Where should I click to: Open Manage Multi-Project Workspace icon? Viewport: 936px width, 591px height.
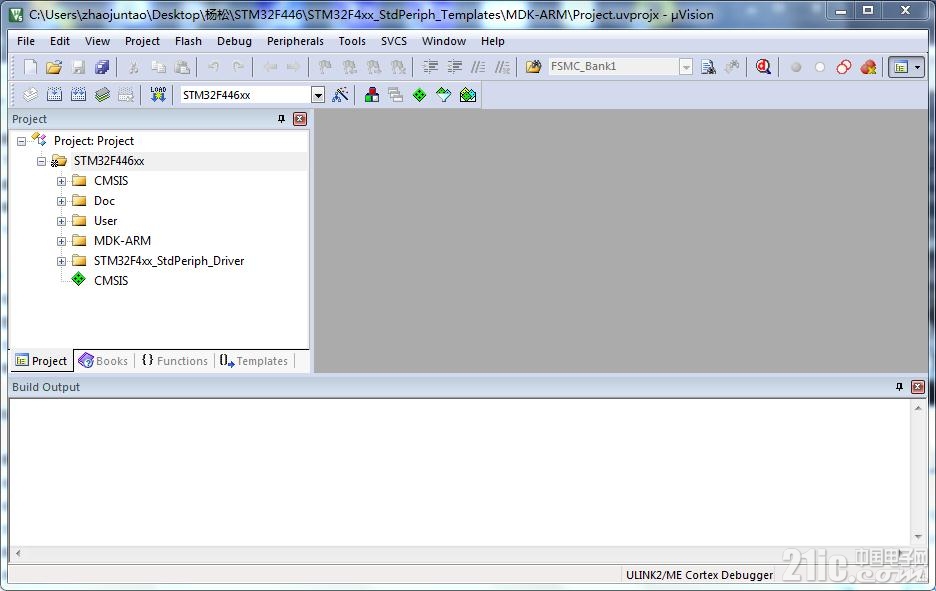tap(395, 94)
